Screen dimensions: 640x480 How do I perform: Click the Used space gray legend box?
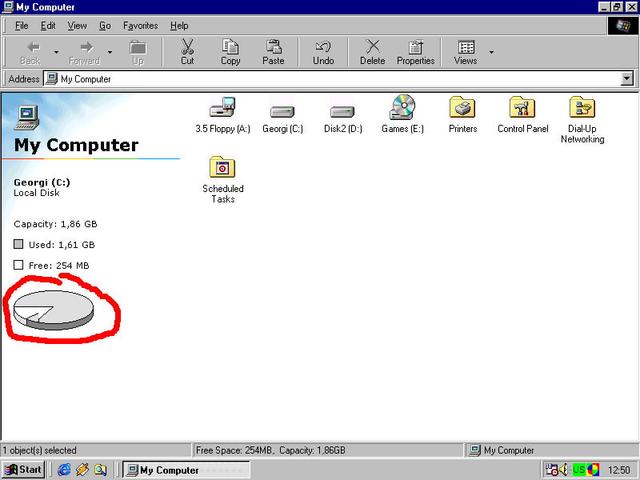click(18, 244)
